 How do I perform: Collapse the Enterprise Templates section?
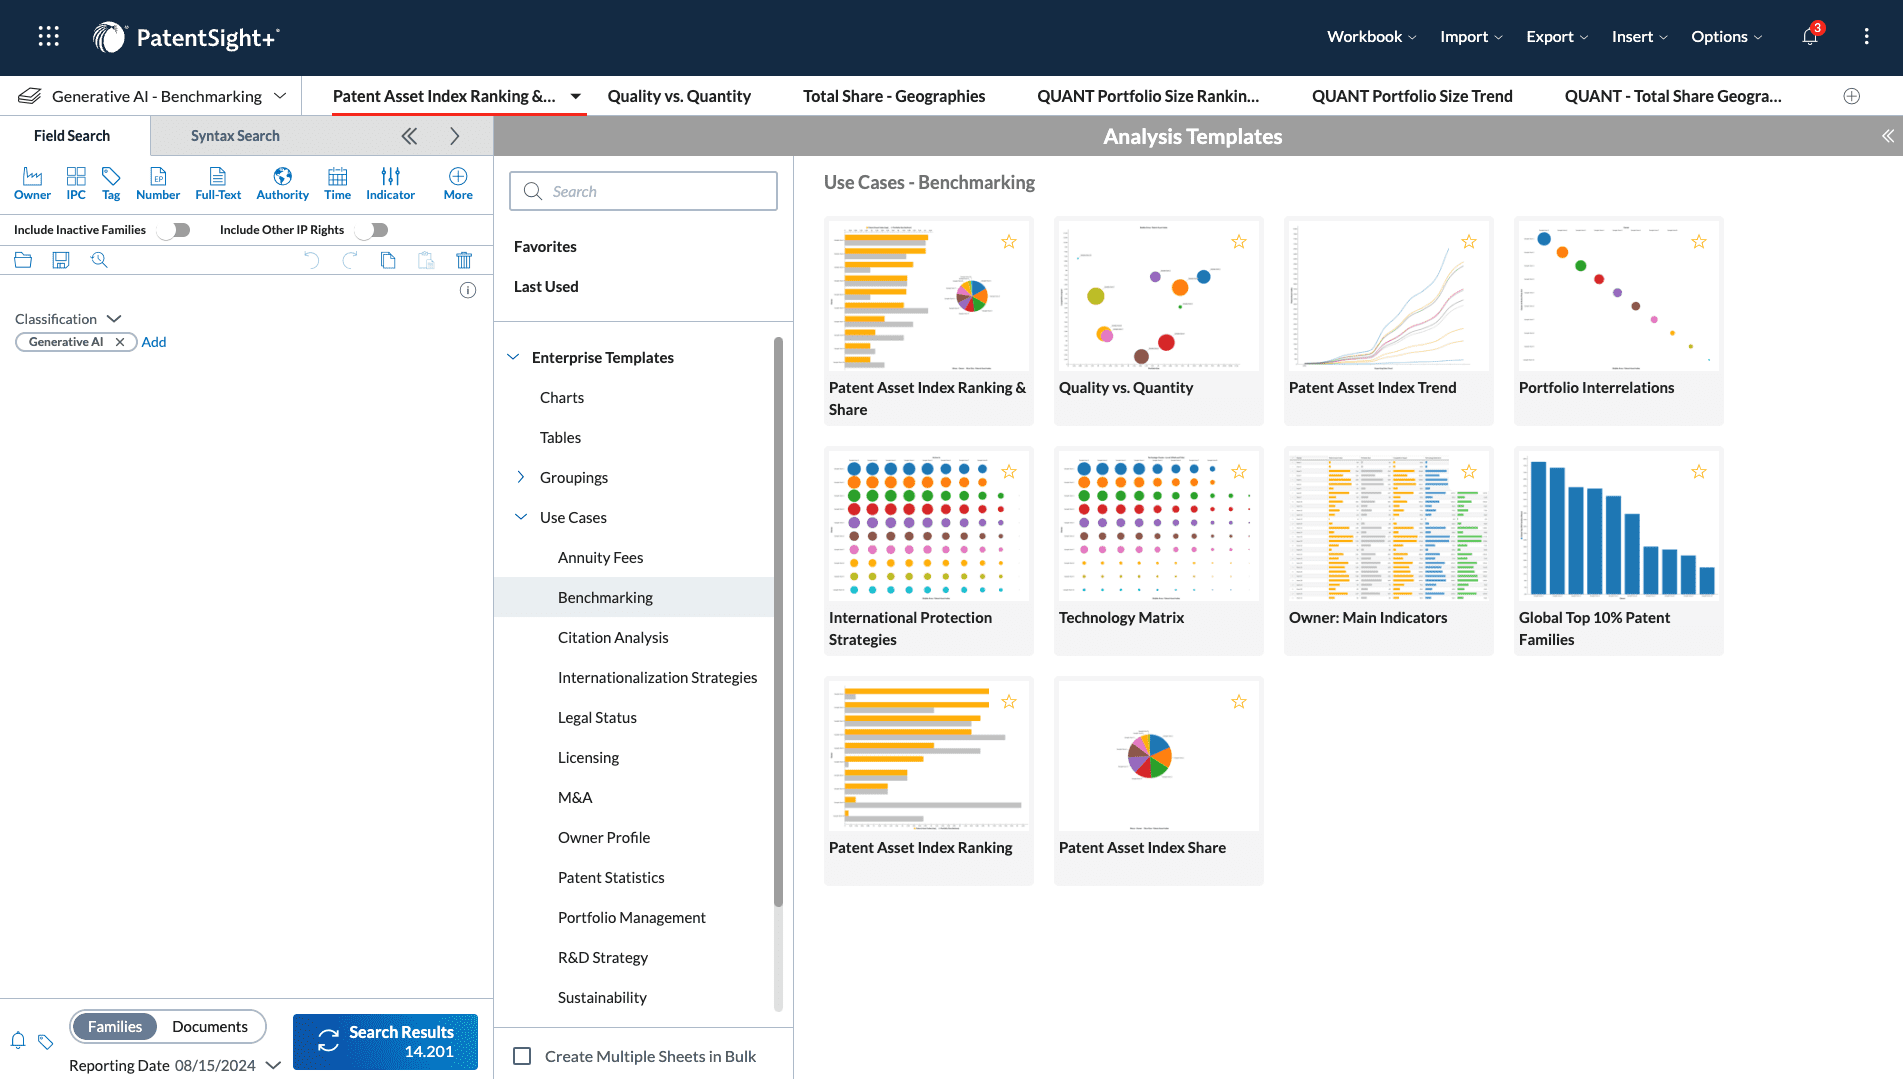pos(514,357)
